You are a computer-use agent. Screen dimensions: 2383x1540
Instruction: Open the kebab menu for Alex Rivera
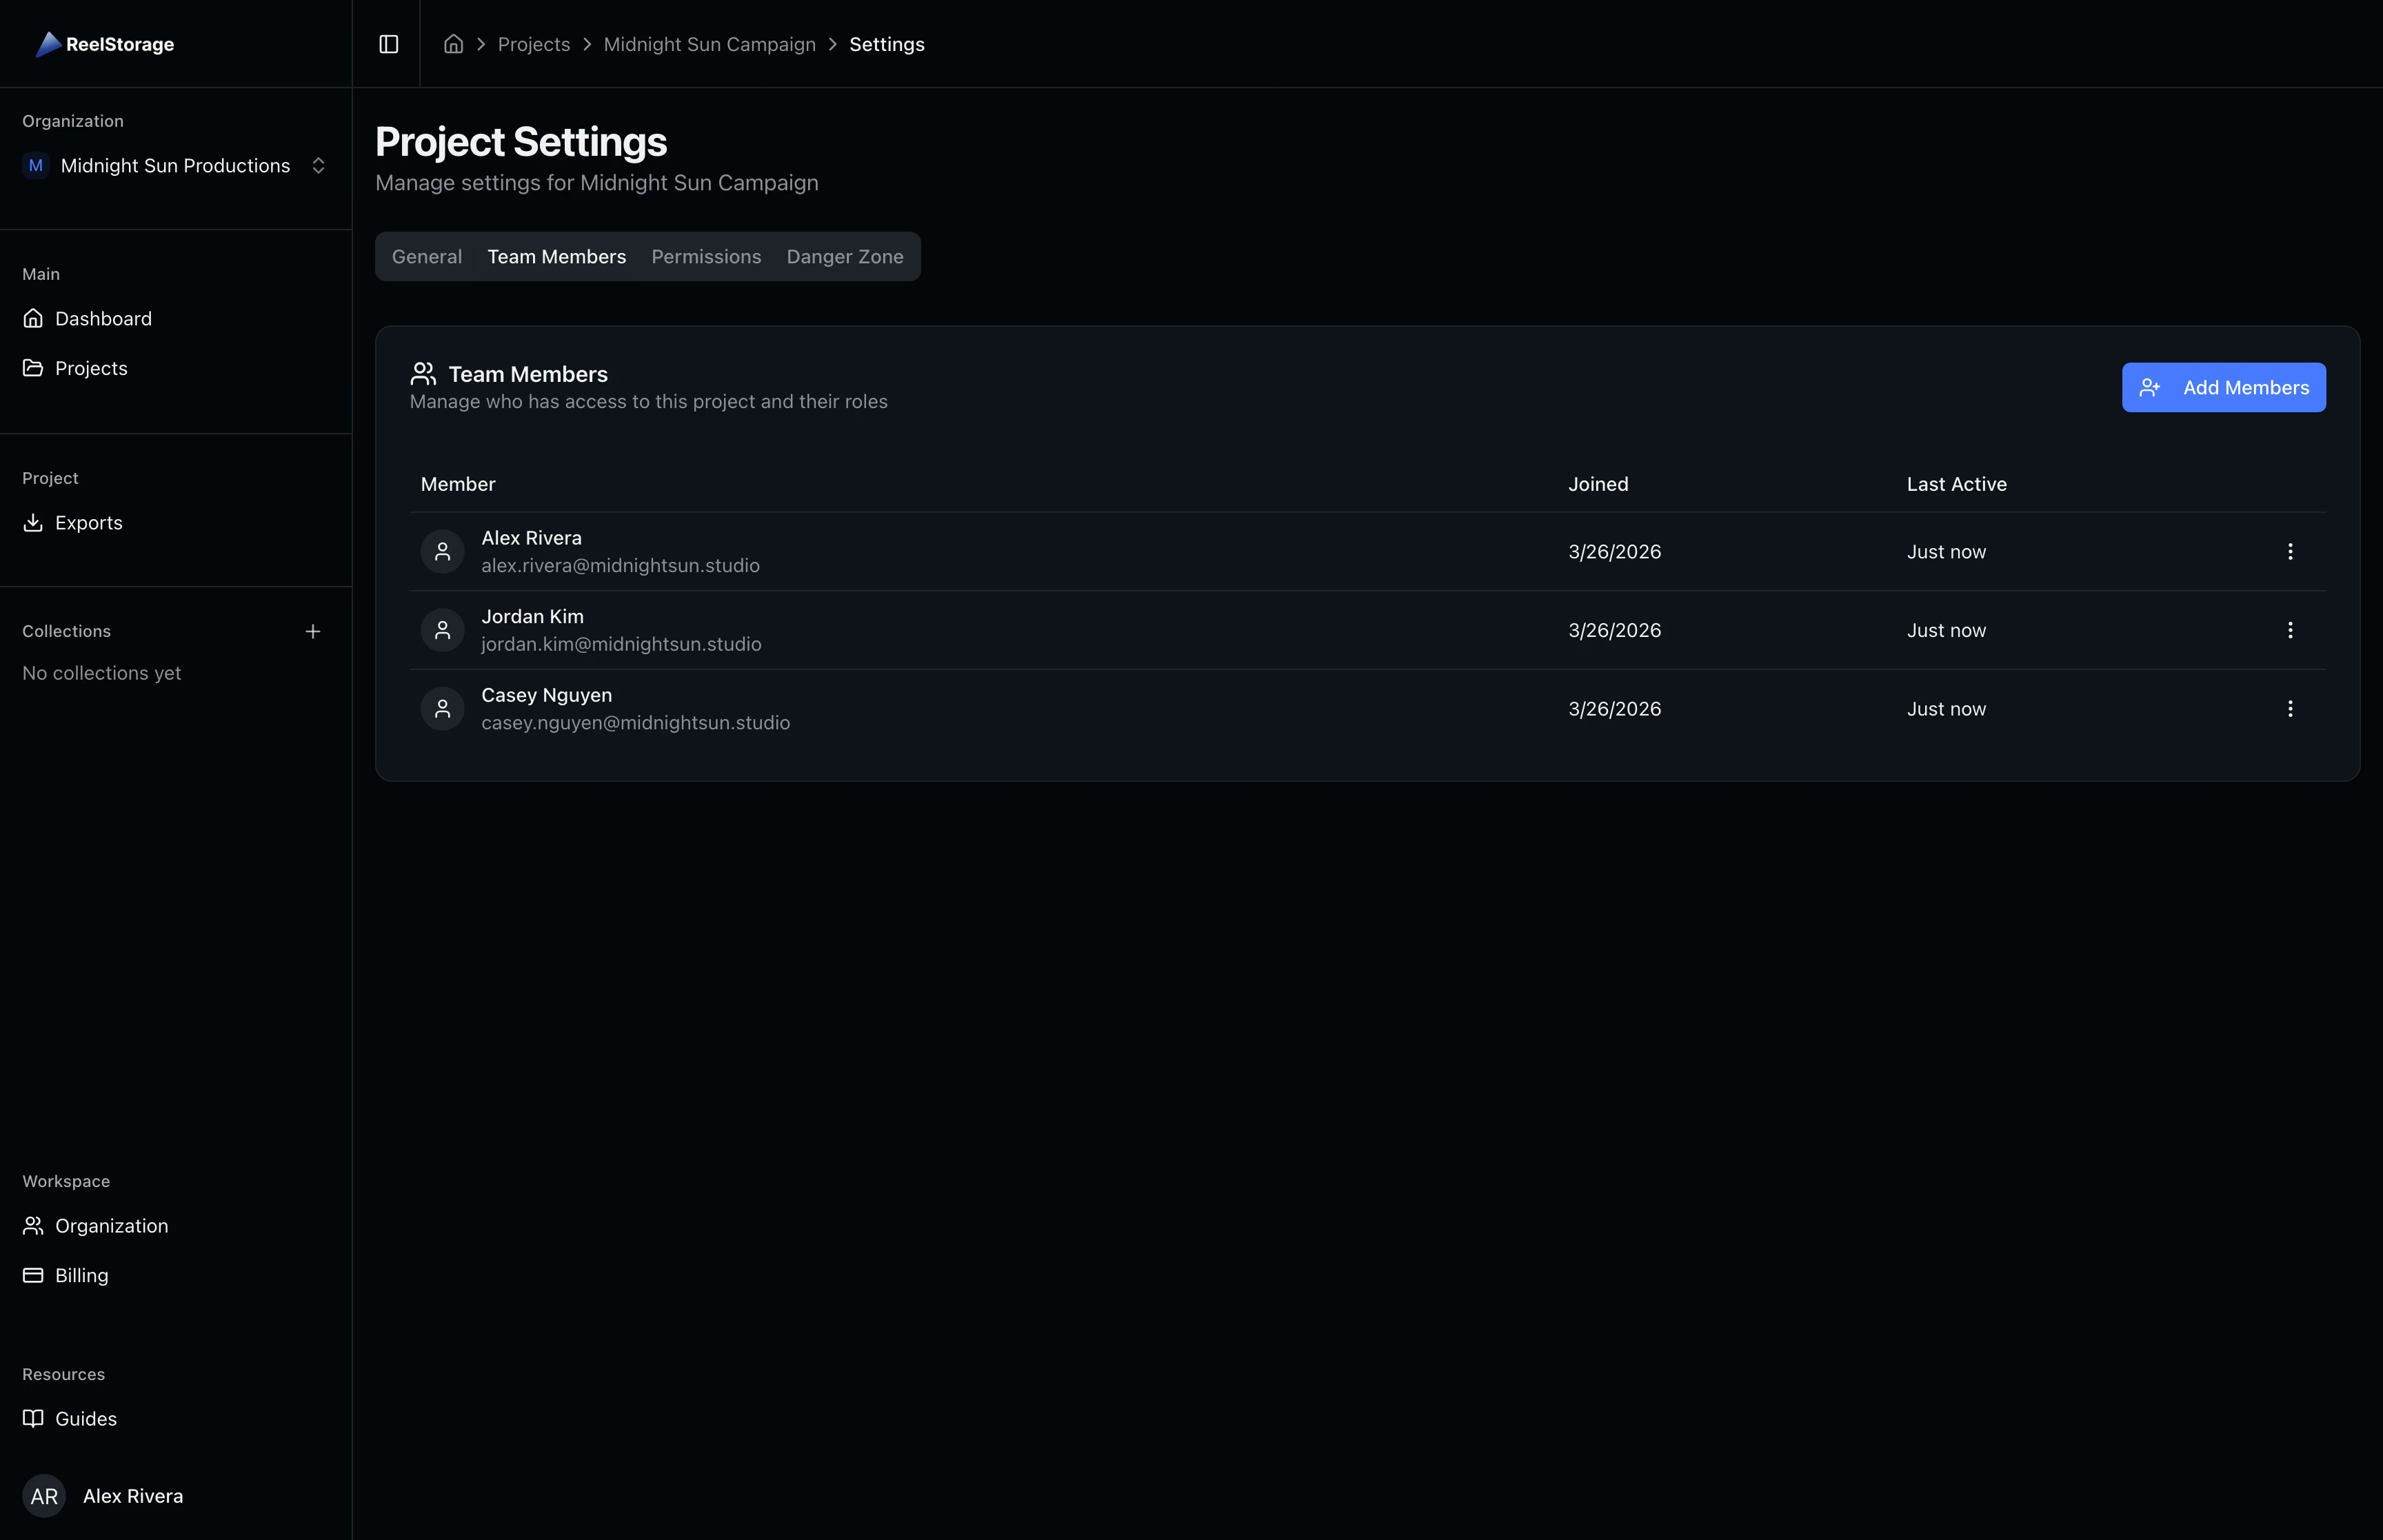click(x=2291, y=551)
